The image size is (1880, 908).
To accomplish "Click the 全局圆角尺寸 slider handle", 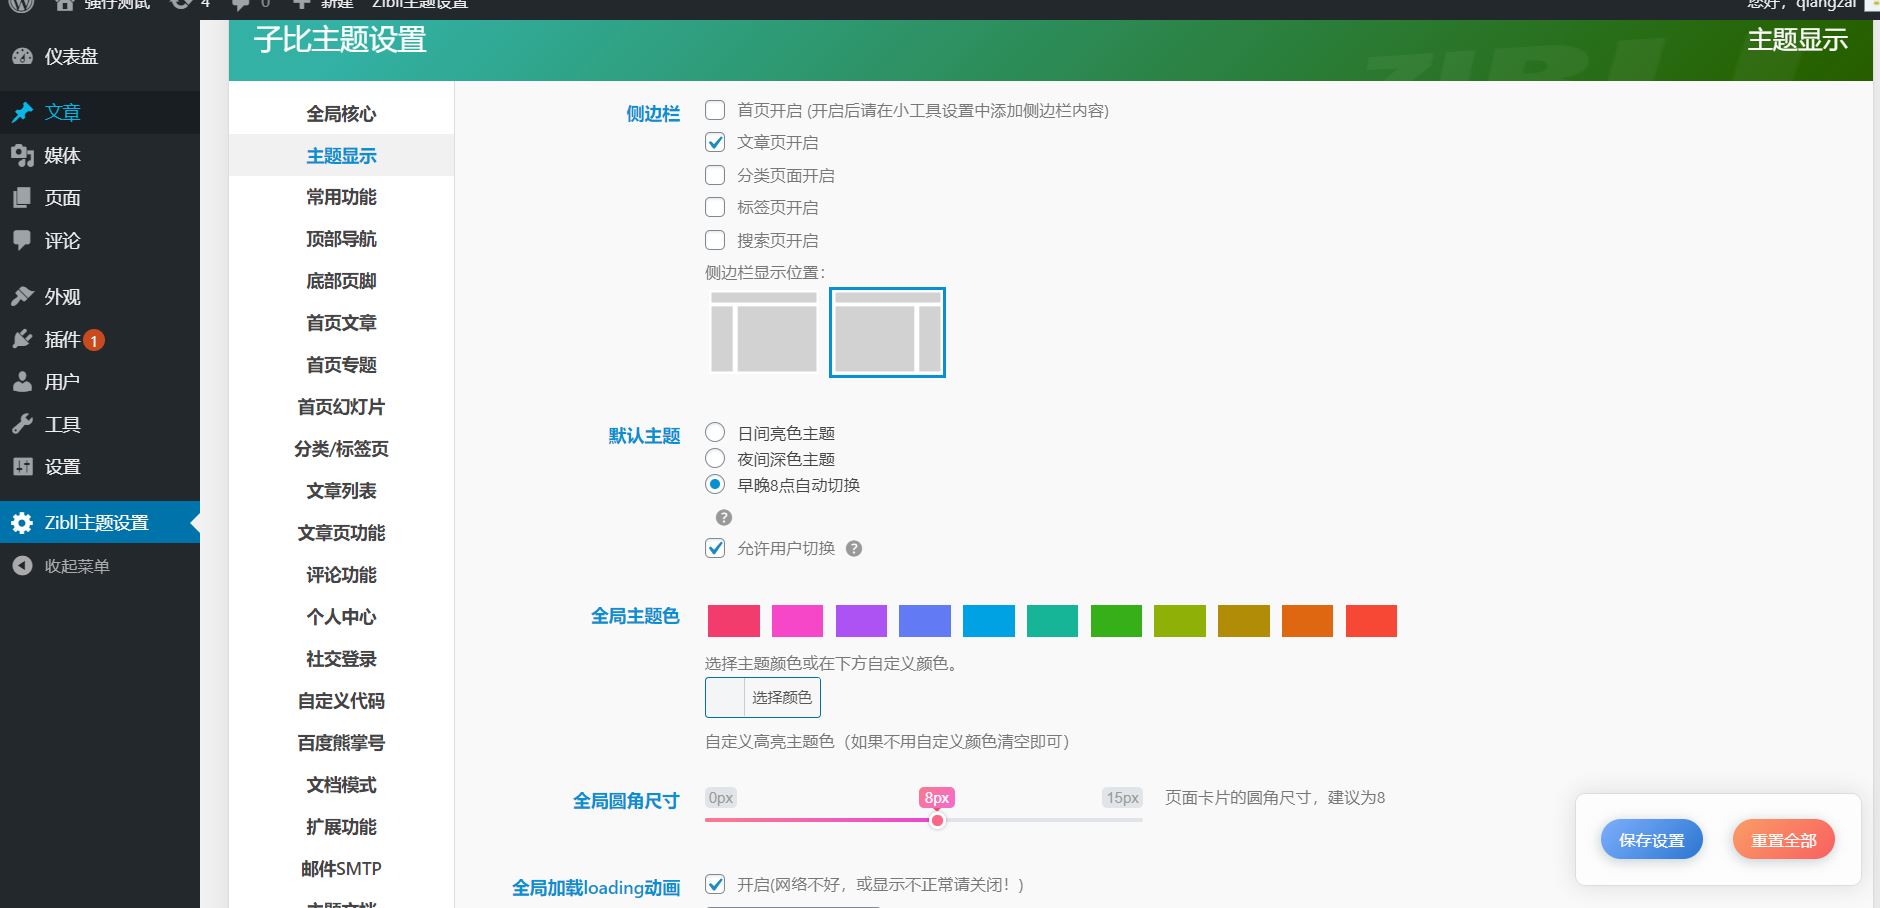I will click(937, 820).
